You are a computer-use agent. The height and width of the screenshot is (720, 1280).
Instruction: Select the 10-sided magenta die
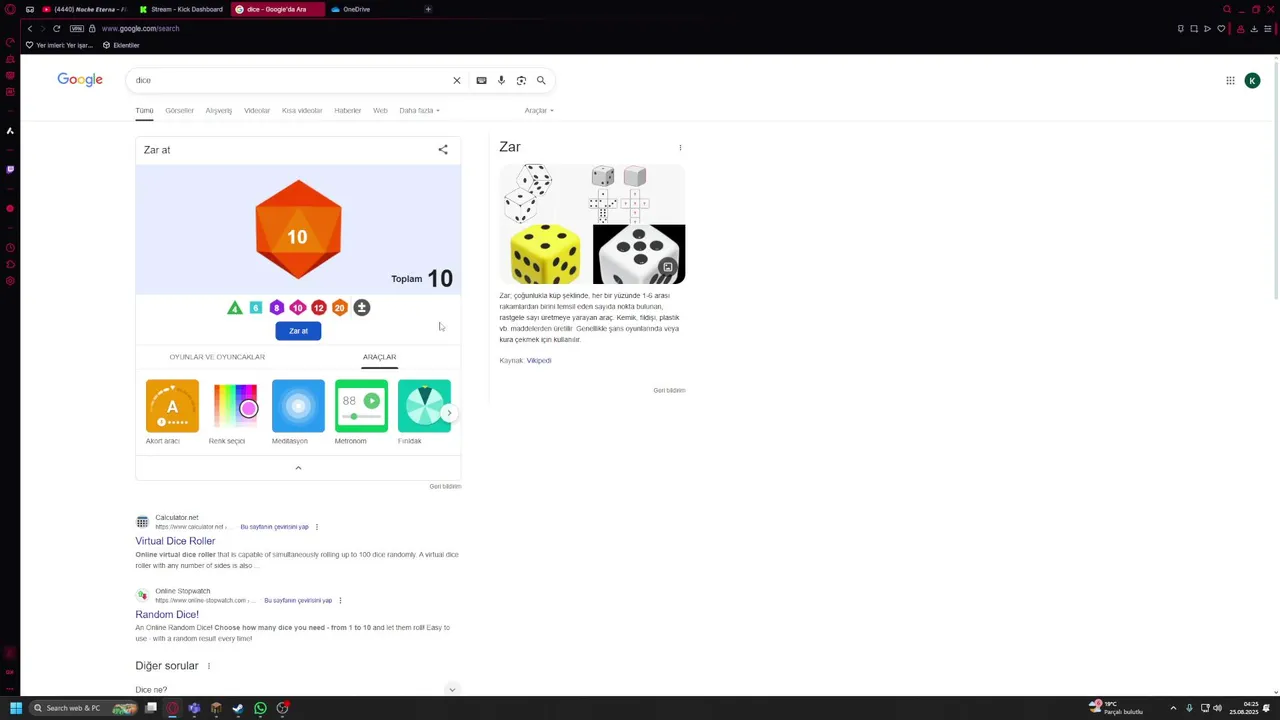[297, 308]
